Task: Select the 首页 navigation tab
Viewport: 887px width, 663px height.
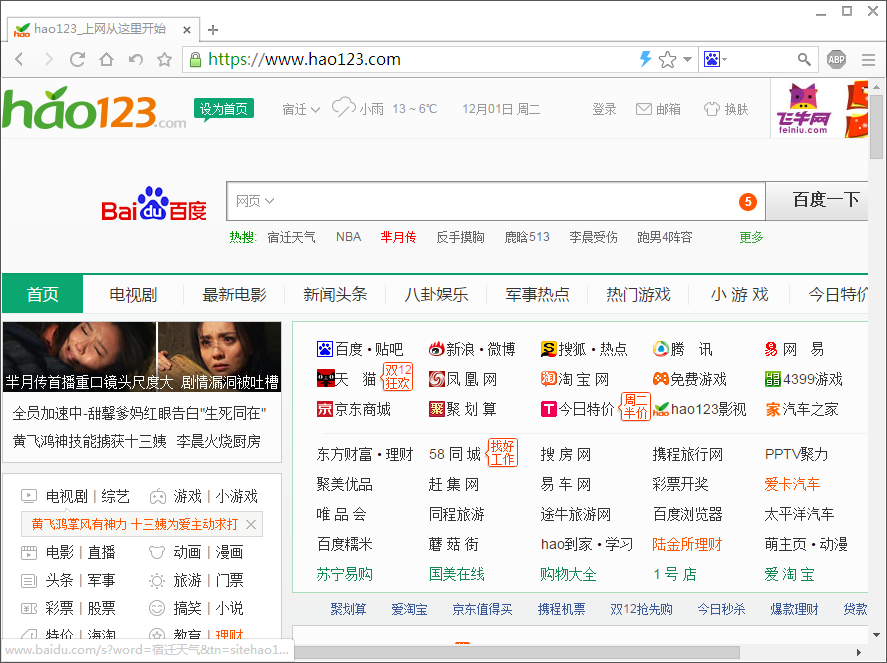Action: pyautogui.click(x=42, y=294)
